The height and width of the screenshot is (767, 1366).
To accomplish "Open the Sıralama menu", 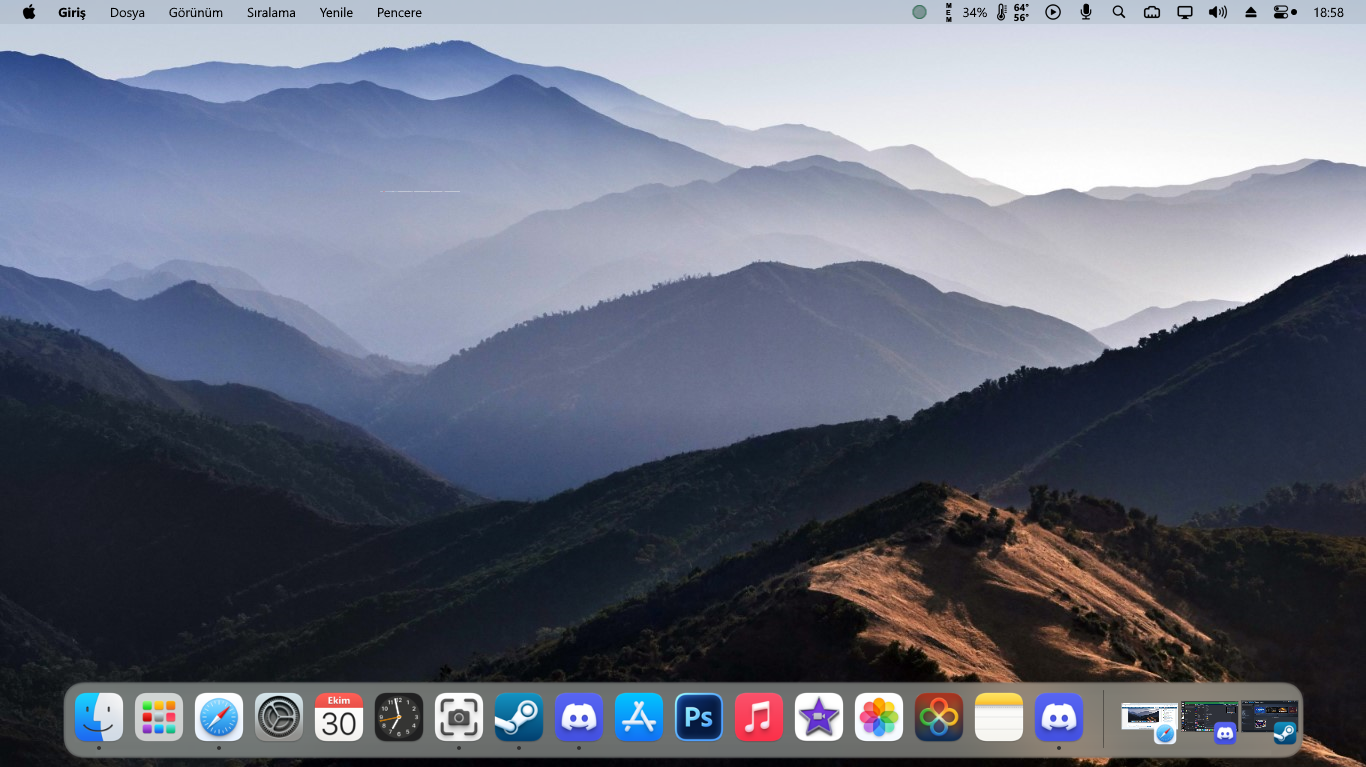I will pos(270,12).
